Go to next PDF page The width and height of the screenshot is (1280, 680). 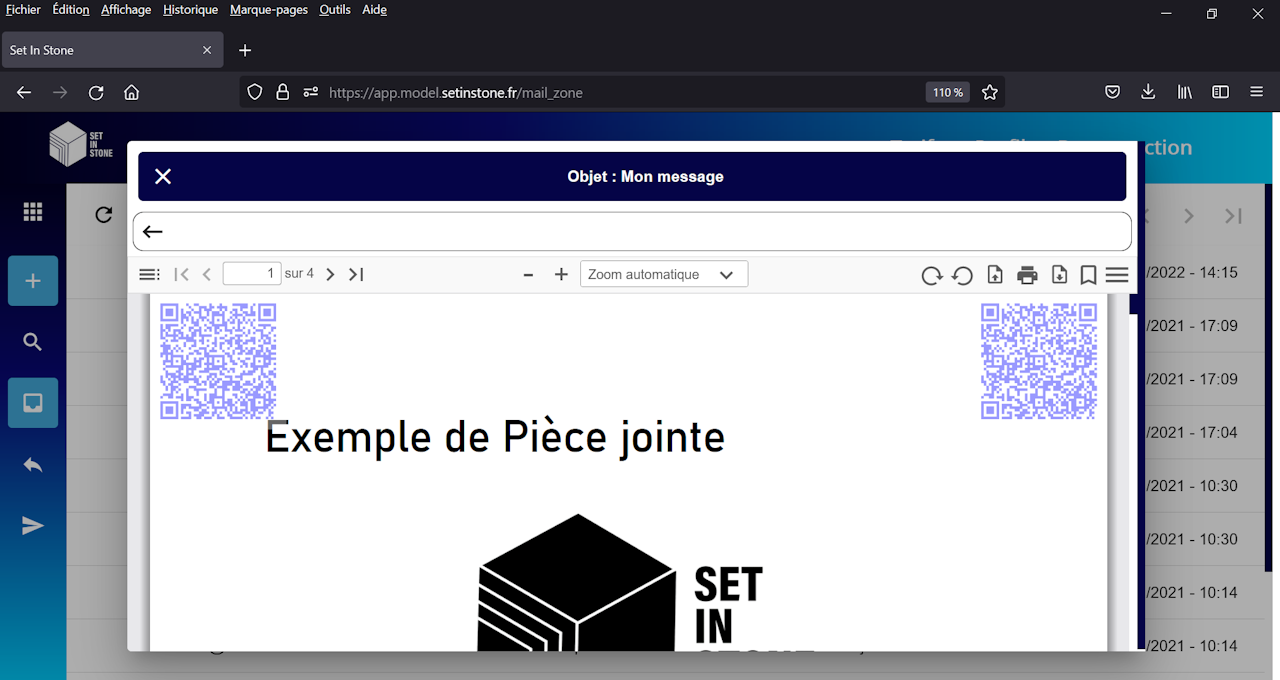330,274
